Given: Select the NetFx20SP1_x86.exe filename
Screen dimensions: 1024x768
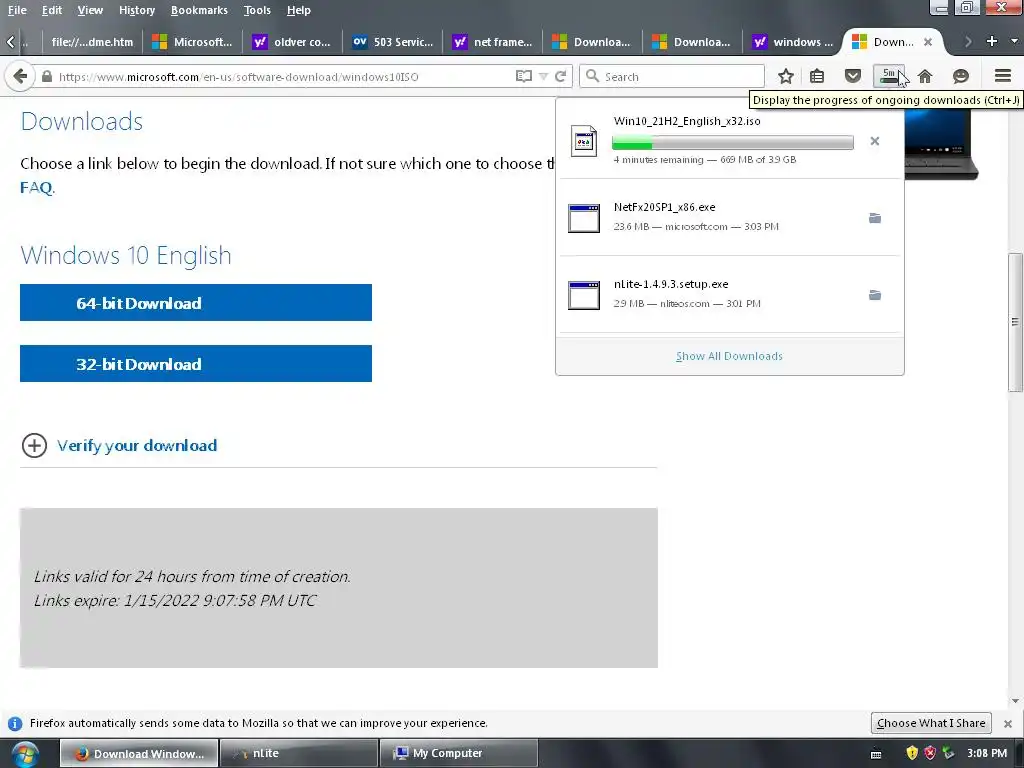Looking at the screenshot, I should pos(664,207).
